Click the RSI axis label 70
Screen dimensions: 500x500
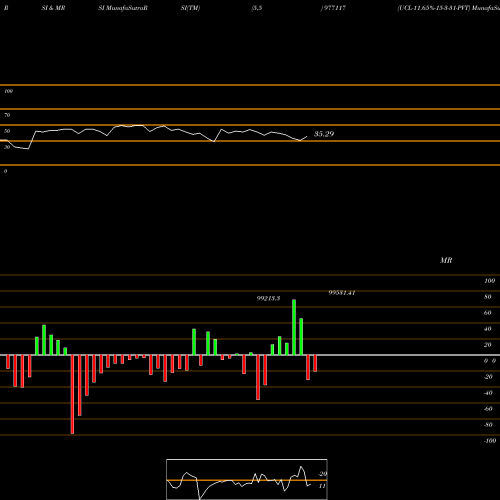(x=7, y=115)
